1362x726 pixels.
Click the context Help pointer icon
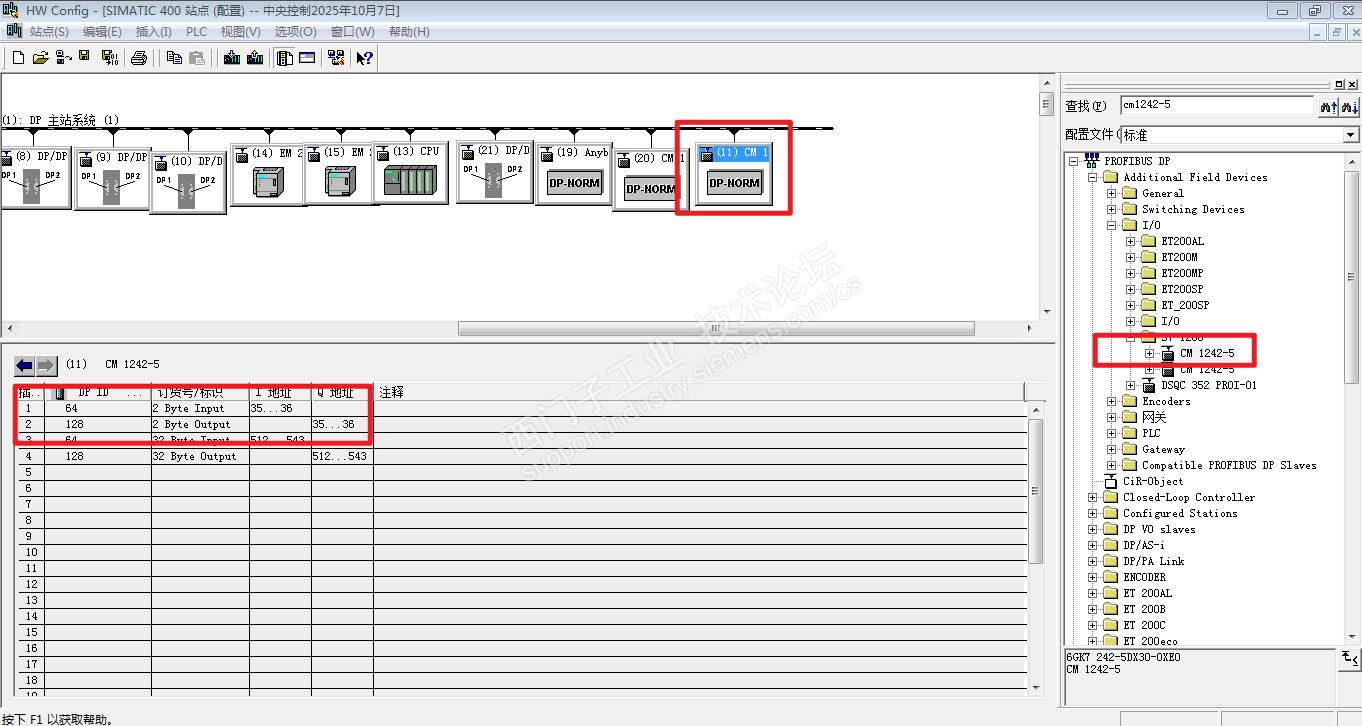[365, 58]
